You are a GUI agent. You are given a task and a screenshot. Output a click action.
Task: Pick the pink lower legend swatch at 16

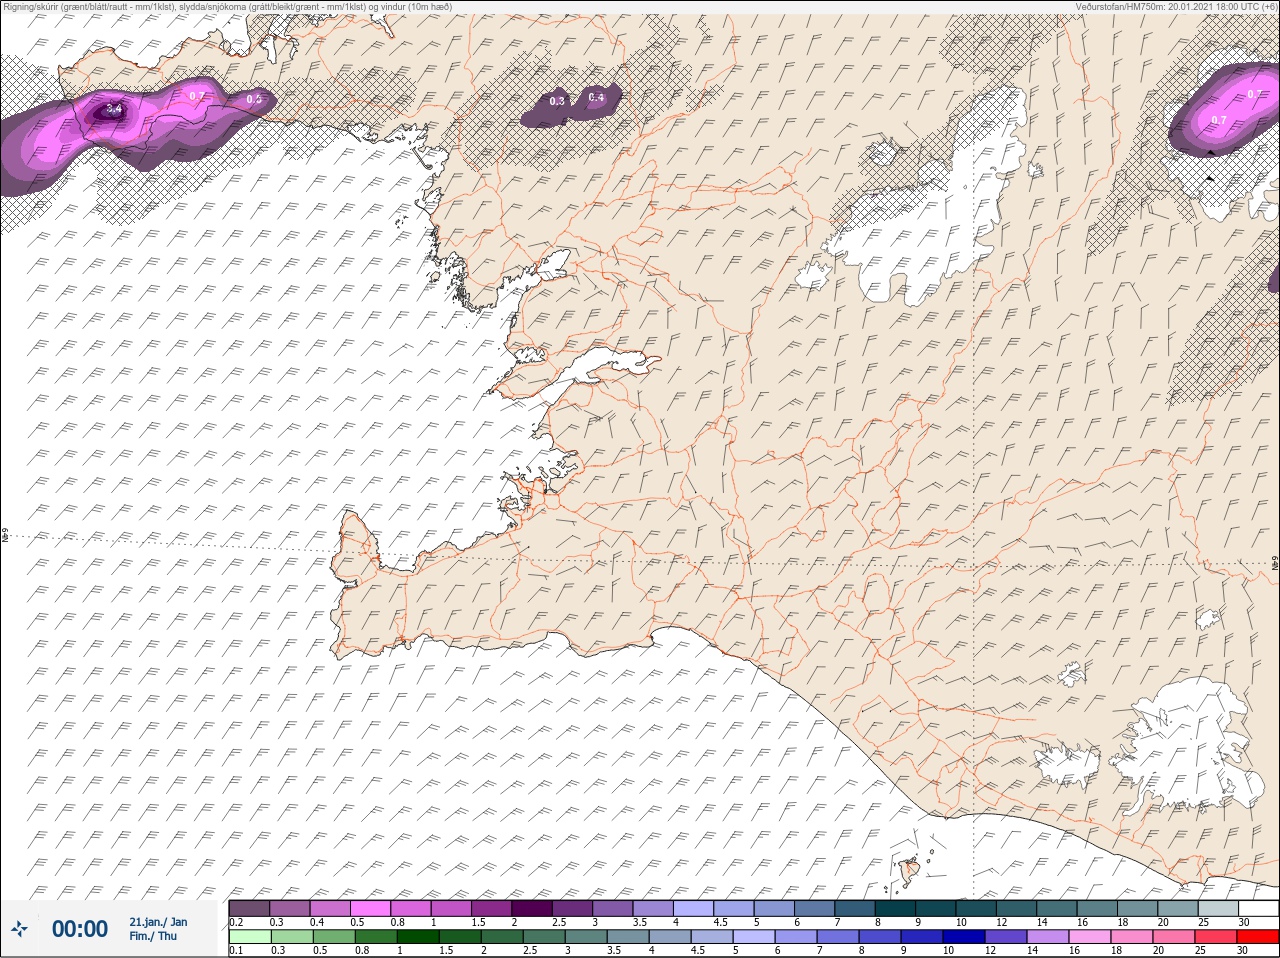click(1089, 937)
